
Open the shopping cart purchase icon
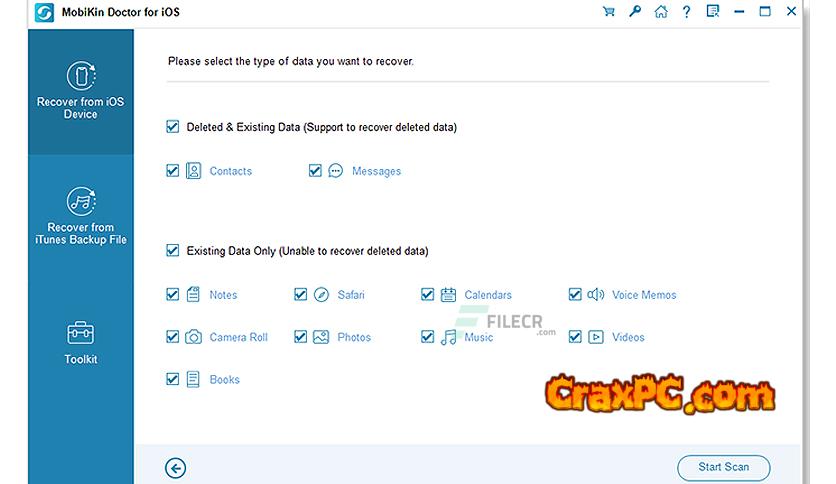click(x=608, y=11)
